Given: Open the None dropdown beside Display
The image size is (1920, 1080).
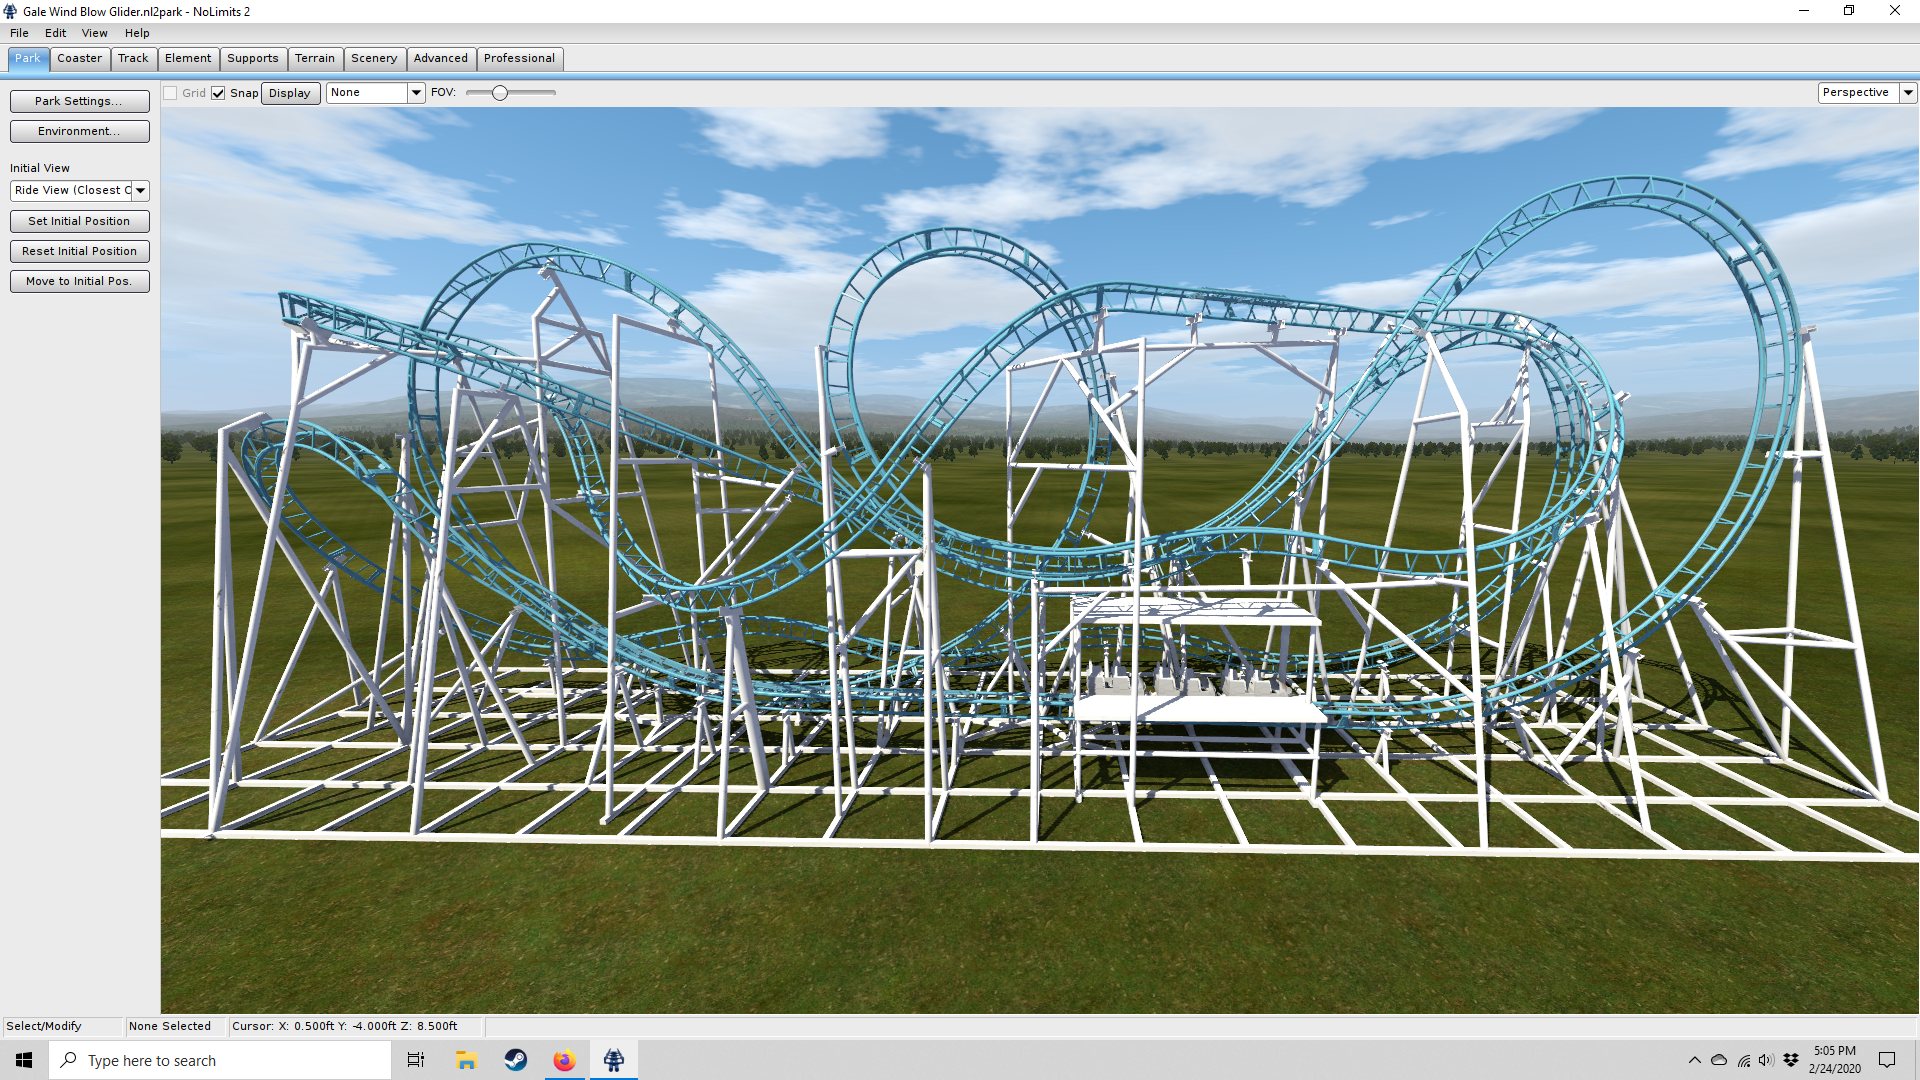Looking at the screenshot, I should click(416, 92).
